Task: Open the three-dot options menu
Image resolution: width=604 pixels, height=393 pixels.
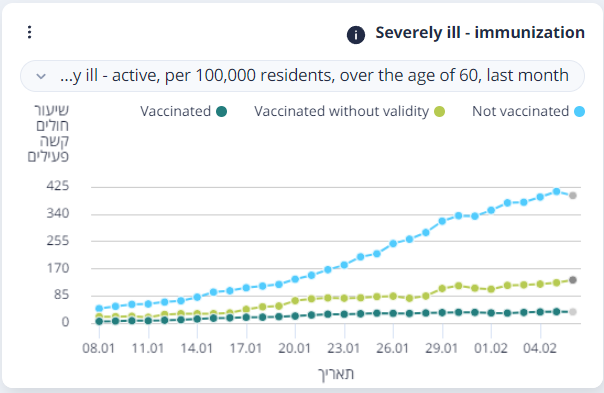Action: pos(30,32)
